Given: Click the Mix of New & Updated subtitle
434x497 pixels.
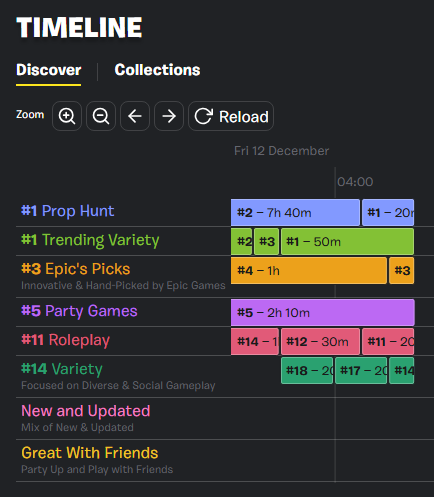Looking at the screenshot, I should coord(77,428).
